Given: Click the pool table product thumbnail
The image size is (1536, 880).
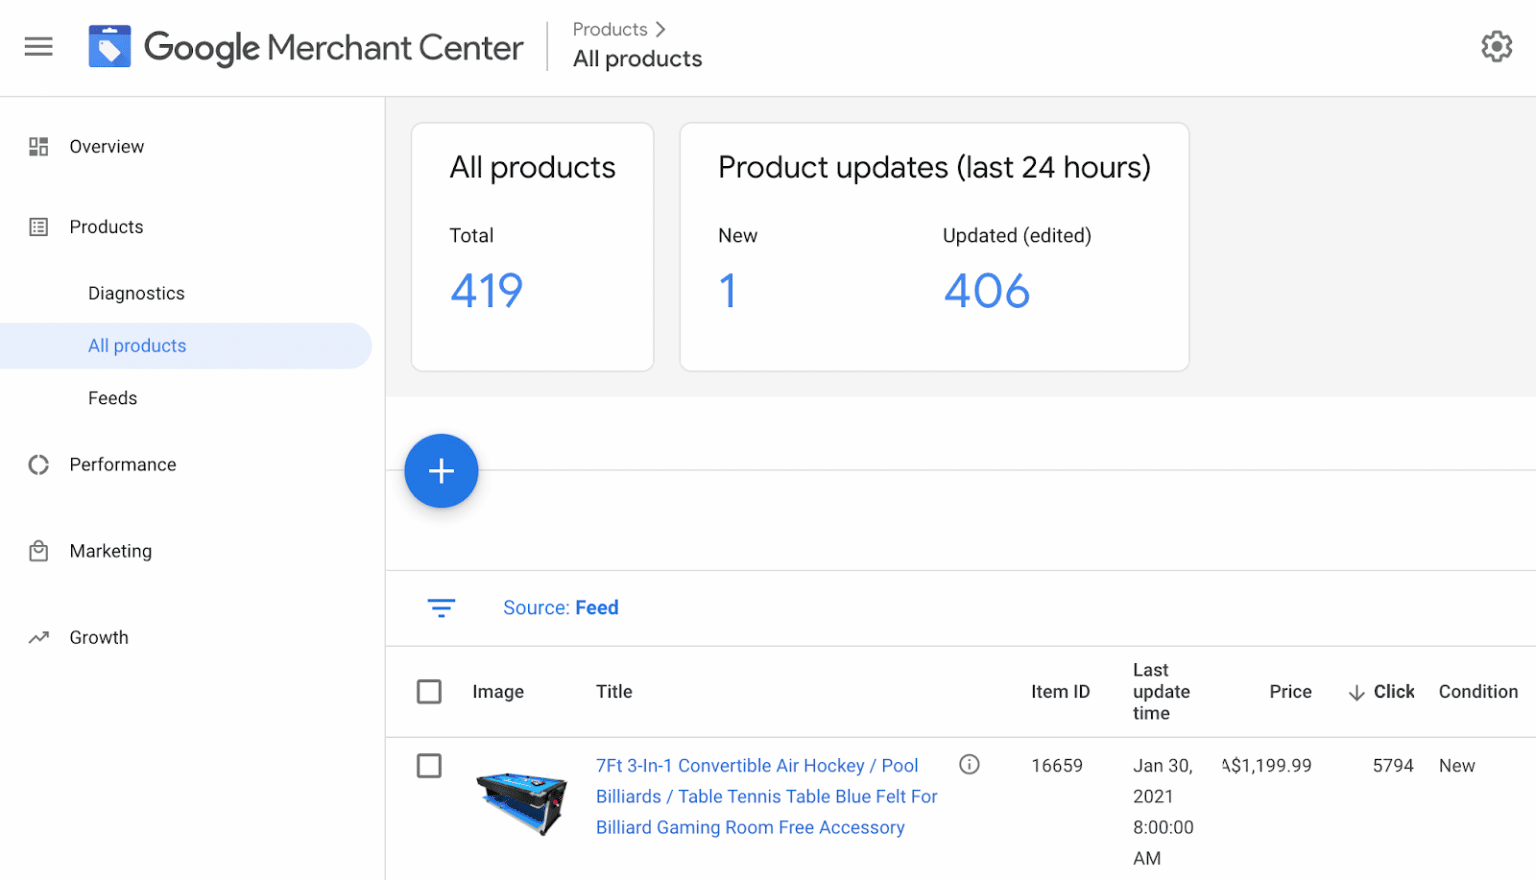Looking at the screenshot, I should point(521,801).
